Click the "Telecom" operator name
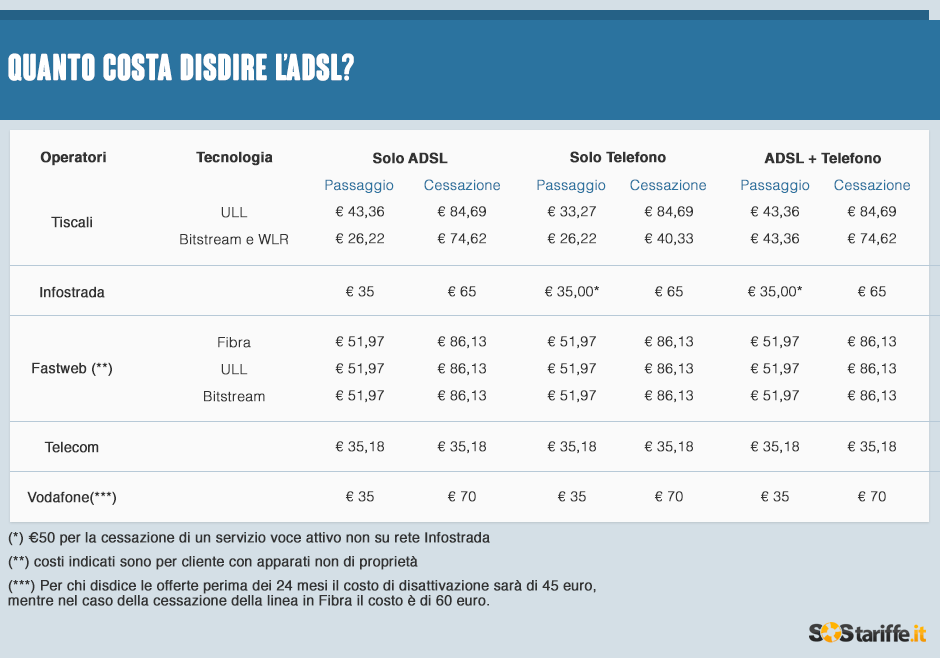 click(72, 448)
